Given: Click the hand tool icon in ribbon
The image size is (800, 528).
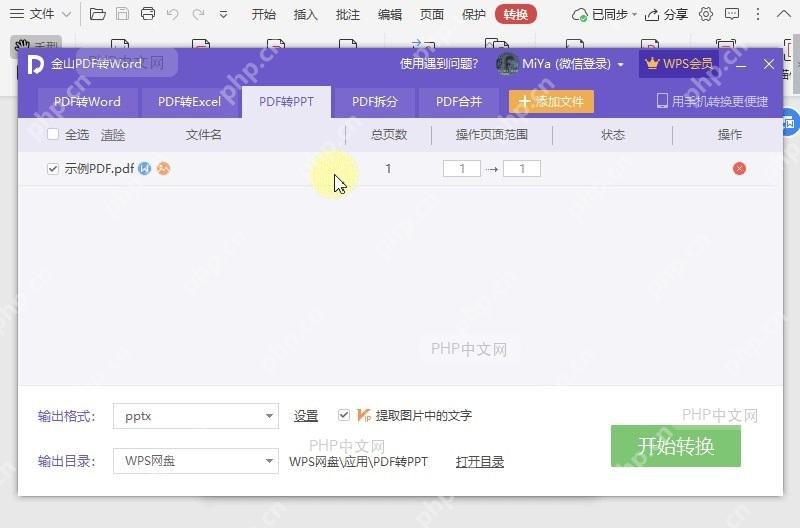Looking at the screenshot, I should (22, 46).
